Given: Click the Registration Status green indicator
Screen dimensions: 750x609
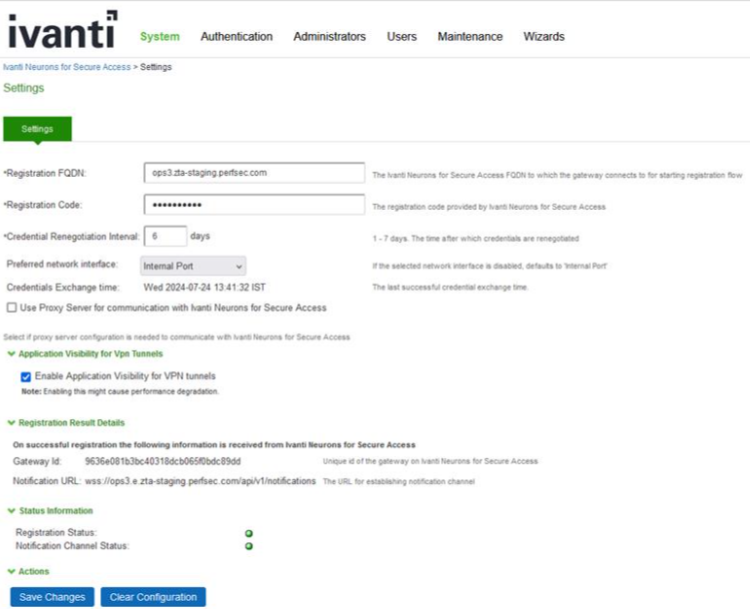Looking at the screenshot, I should coord(249,533).
